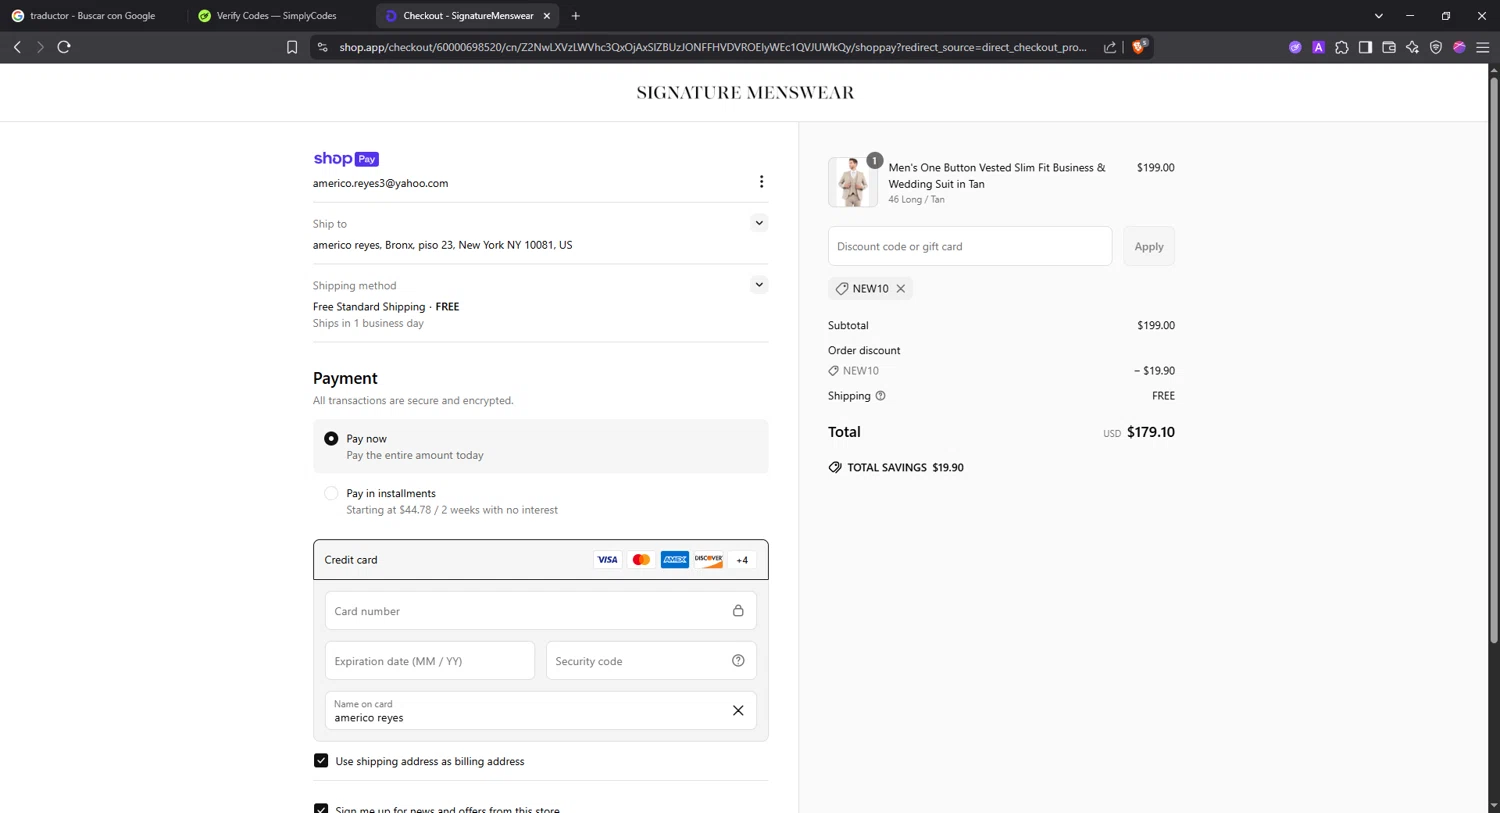Viewport: 1500px width, 813px height.
Task: Click the Credit card payment header
Action: pyautogui.click(x=541, y=560)
